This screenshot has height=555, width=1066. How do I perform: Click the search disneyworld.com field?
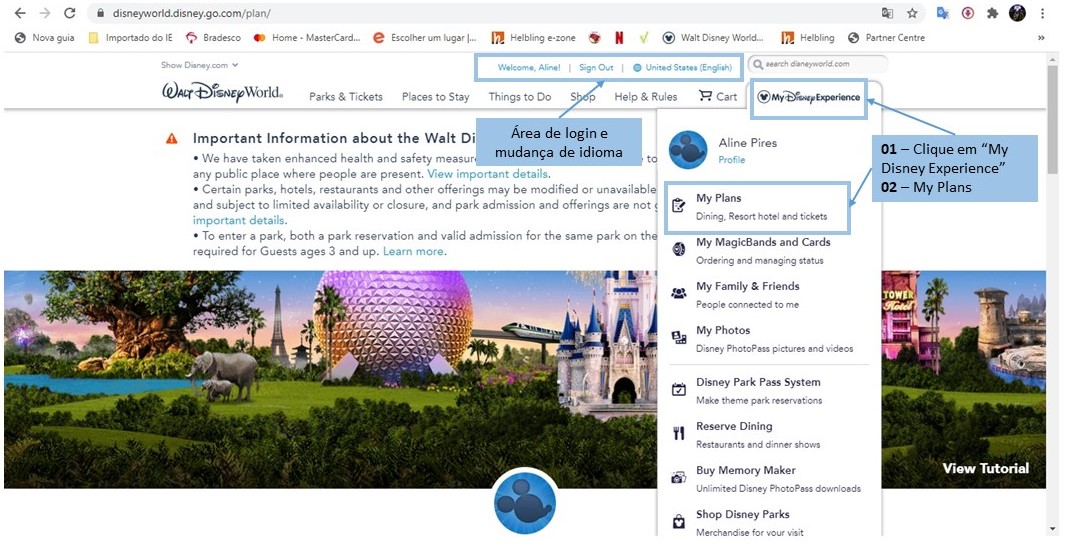coord(818,64)
